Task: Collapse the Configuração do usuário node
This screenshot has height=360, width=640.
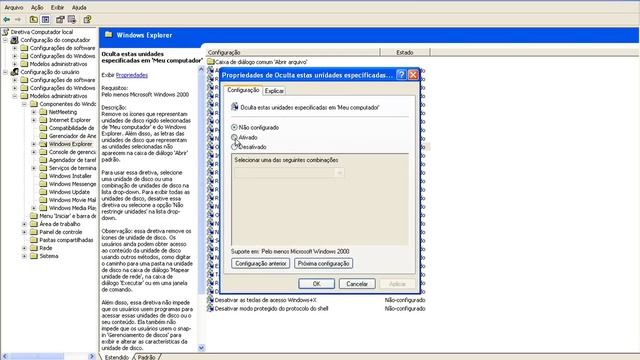Action: [5, 72]
